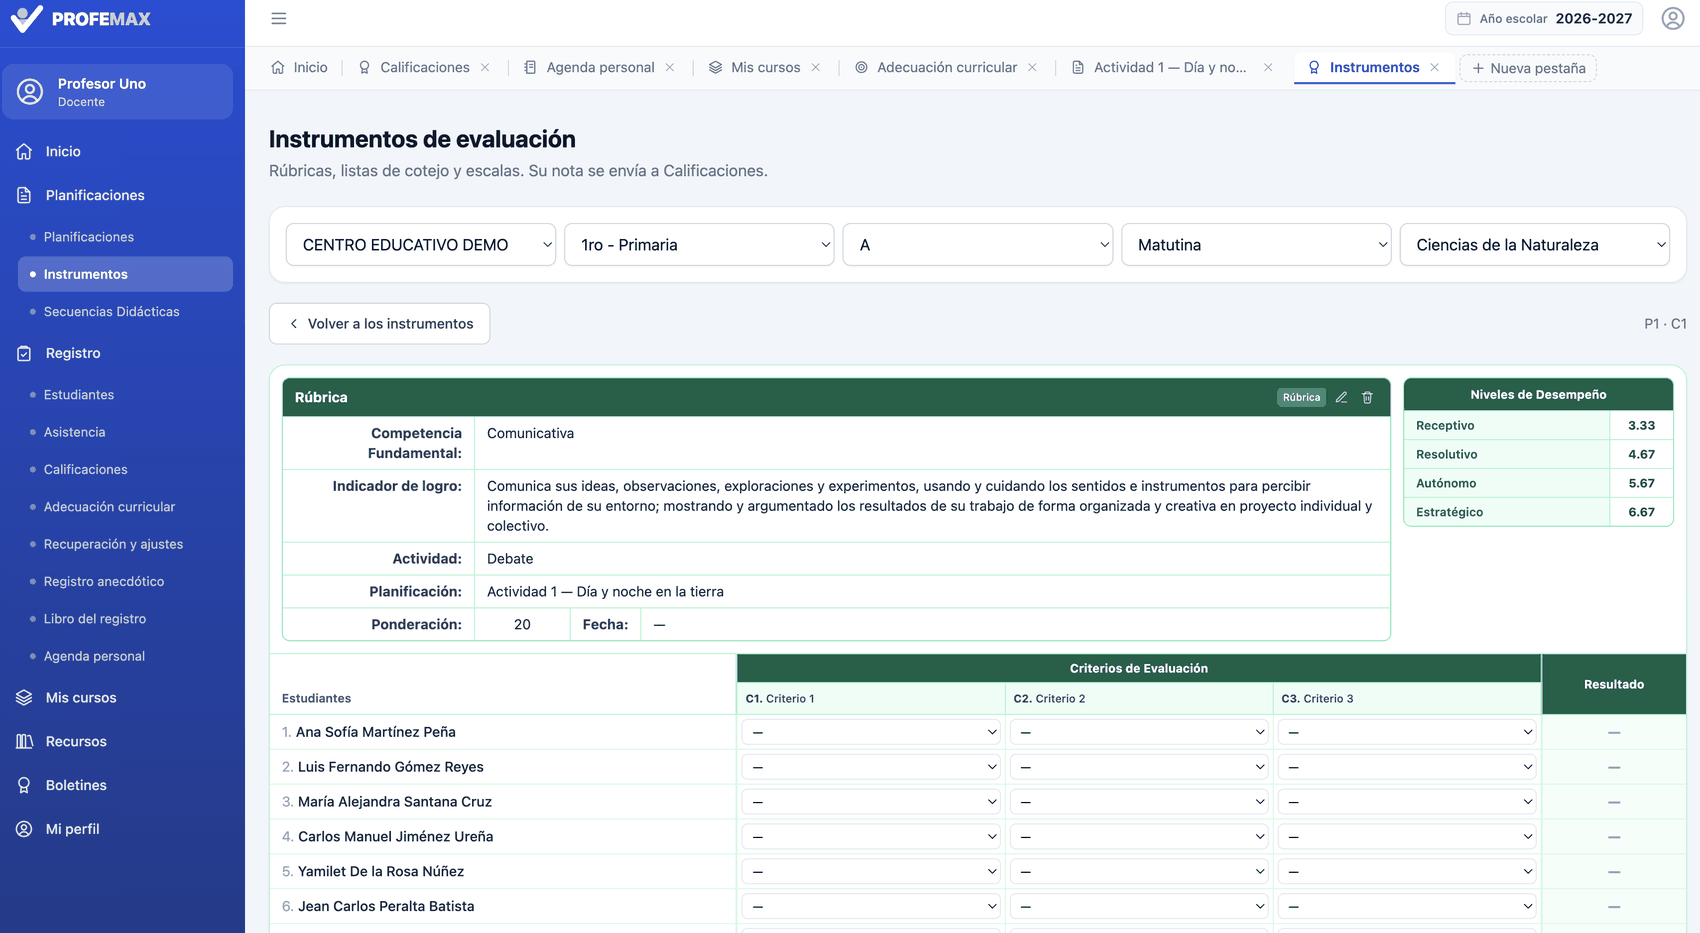The height and width of the screenshot is (933, 1700).
Task: Click the plus icon of Nueva pestaña
Action: (x=1478, y=68)
